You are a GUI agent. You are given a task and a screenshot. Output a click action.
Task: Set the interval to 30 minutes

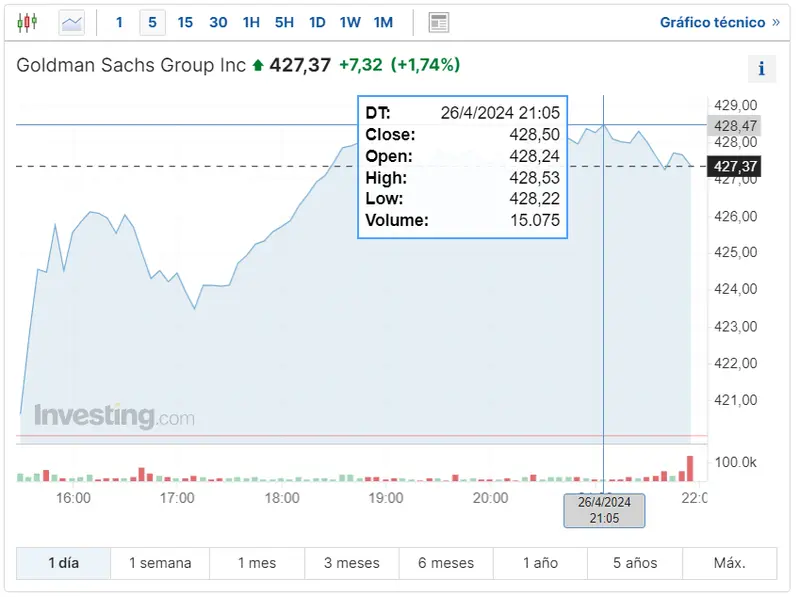pos(218,22)
